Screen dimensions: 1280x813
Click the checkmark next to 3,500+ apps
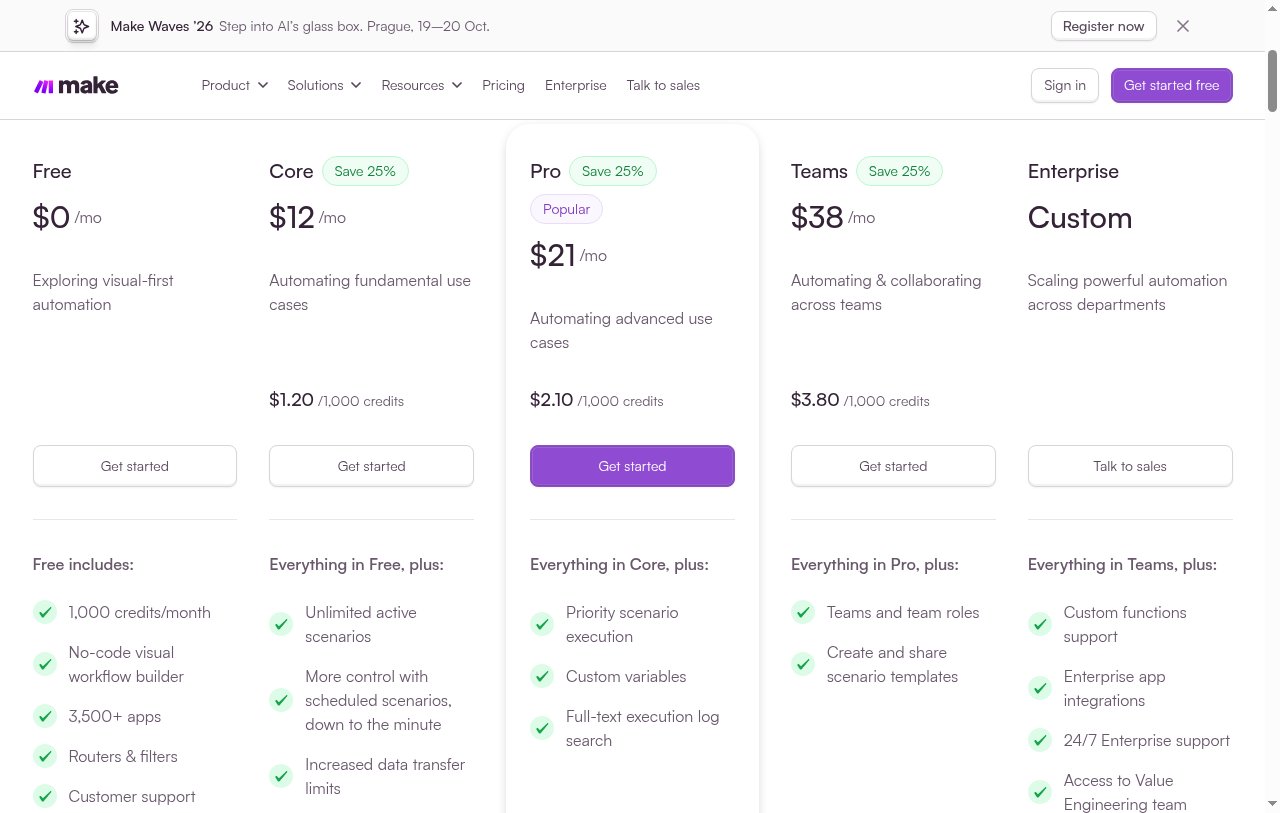(x=45, y=716)
